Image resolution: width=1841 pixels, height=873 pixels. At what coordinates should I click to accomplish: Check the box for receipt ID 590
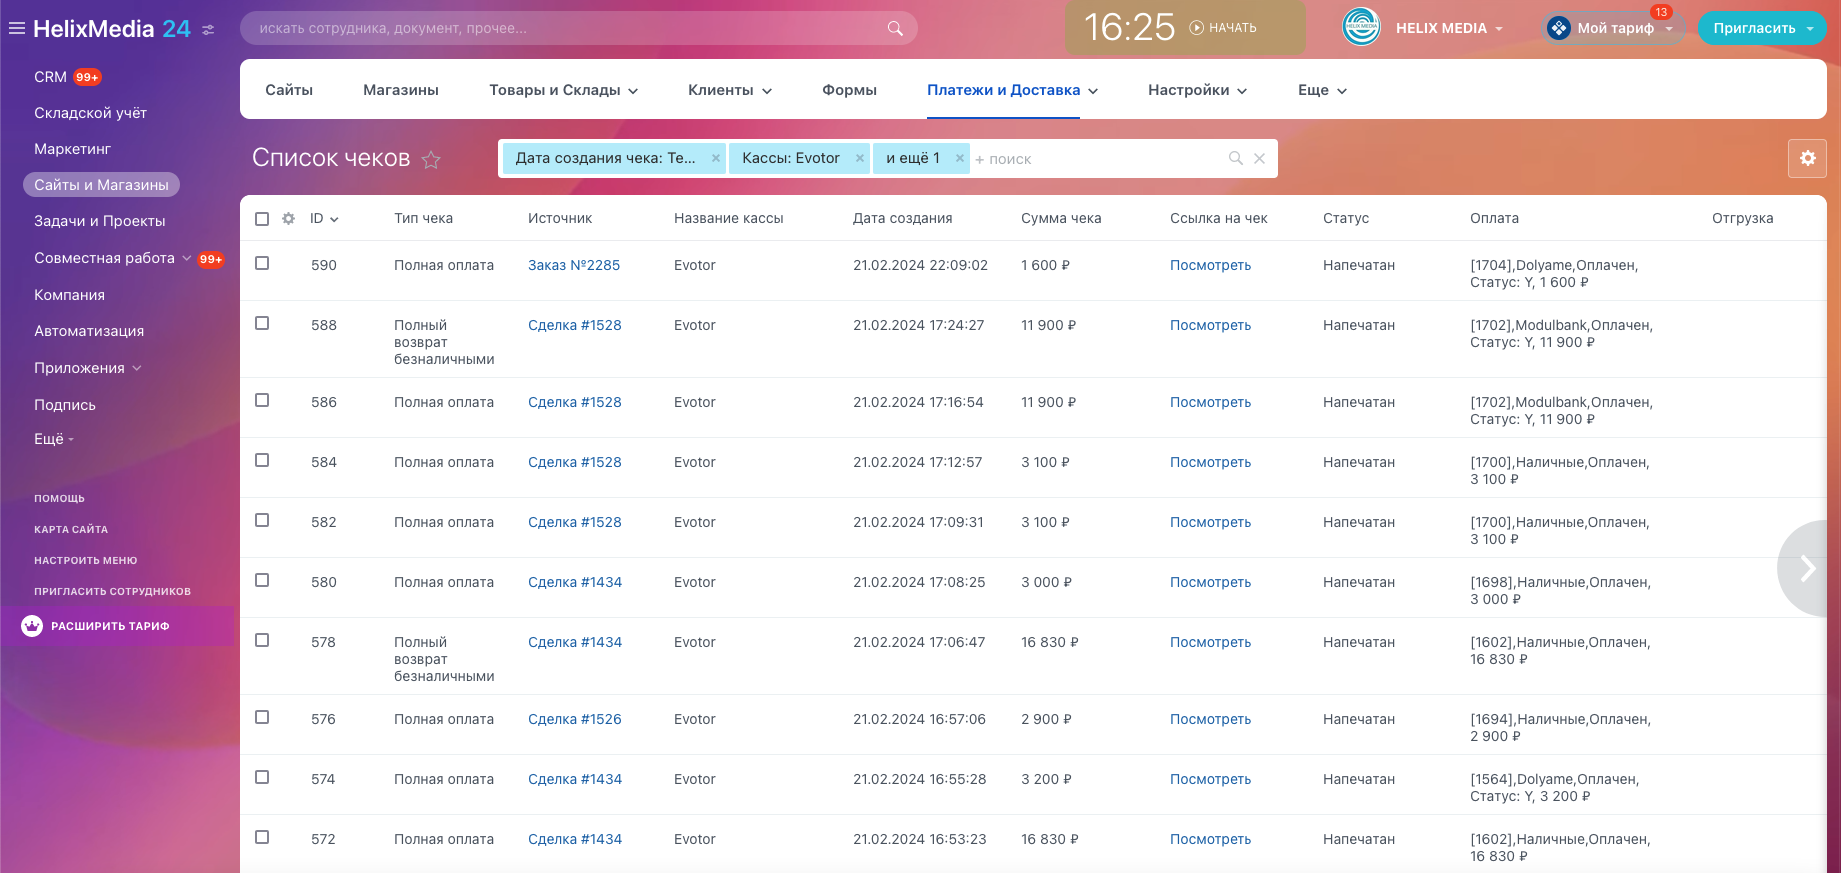click(x=262, y=263)
